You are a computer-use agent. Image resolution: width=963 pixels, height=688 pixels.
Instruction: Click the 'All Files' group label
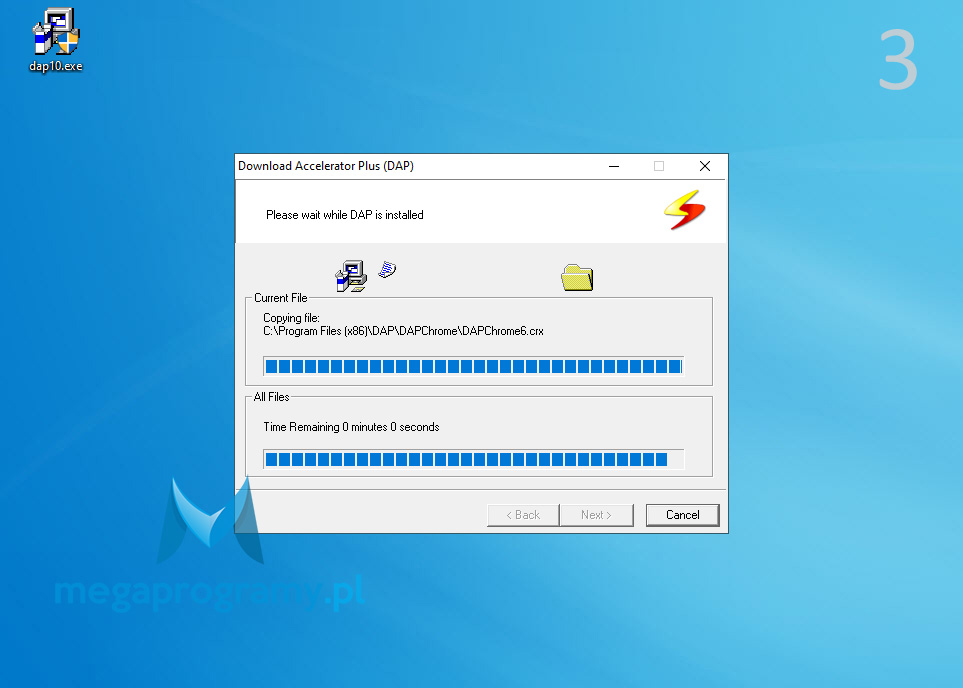[x=271, y=397]
